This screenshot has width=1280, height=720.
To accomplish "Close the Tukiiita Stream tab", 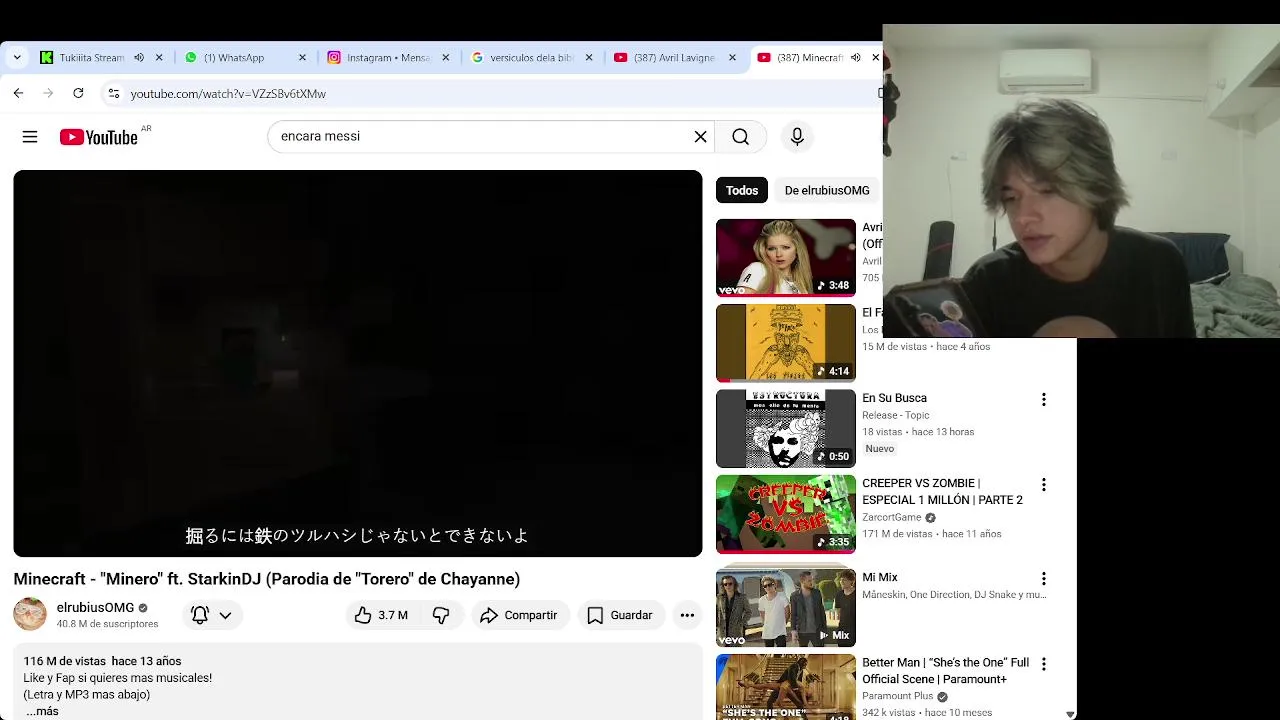I will click(x=159, y=58).
